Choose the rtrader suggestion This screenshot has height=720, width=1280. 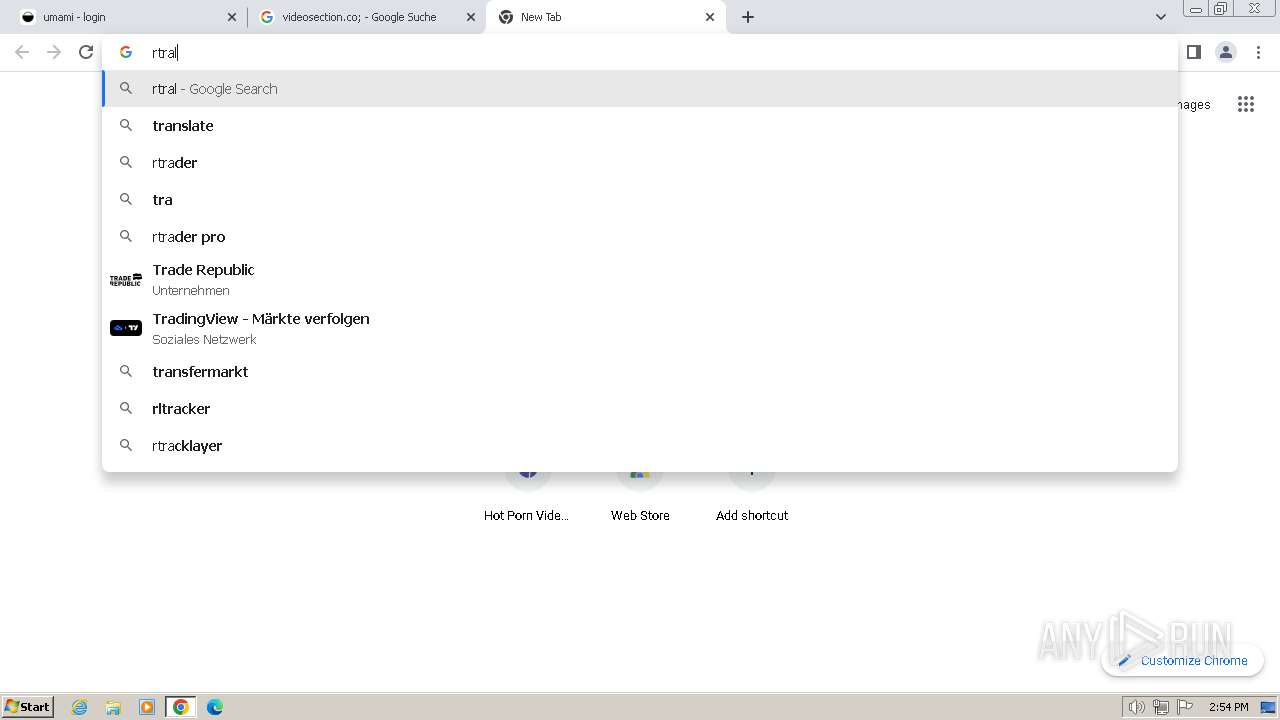pyautogui.click(x=640, y=163)
